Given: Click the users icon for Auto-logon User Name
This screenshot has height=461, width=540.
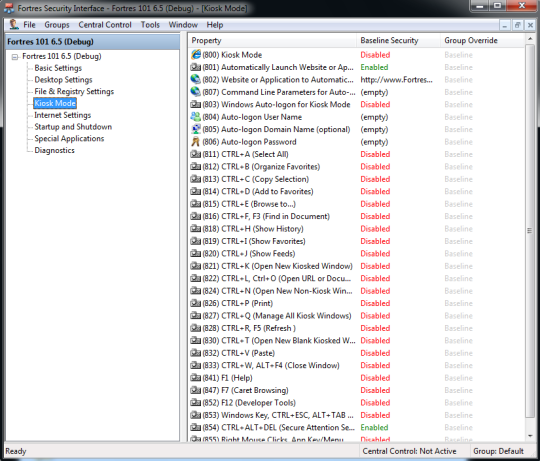Looking at the screenshot, I should click(x=196, y=117).
